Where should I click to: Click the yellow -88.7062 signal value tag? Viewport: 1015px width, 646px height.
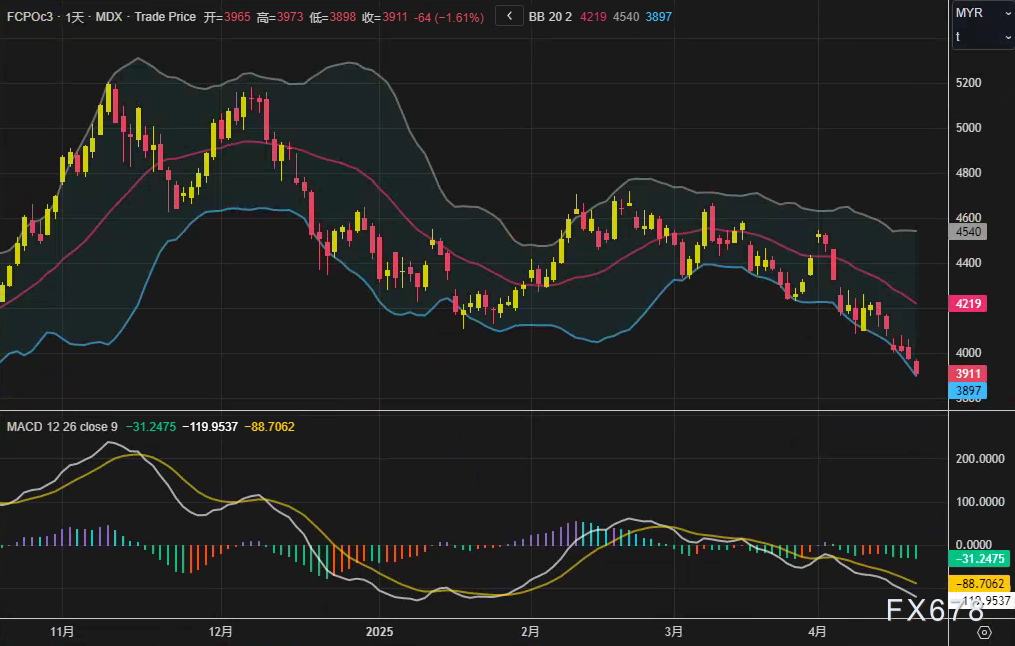point(980,583)
